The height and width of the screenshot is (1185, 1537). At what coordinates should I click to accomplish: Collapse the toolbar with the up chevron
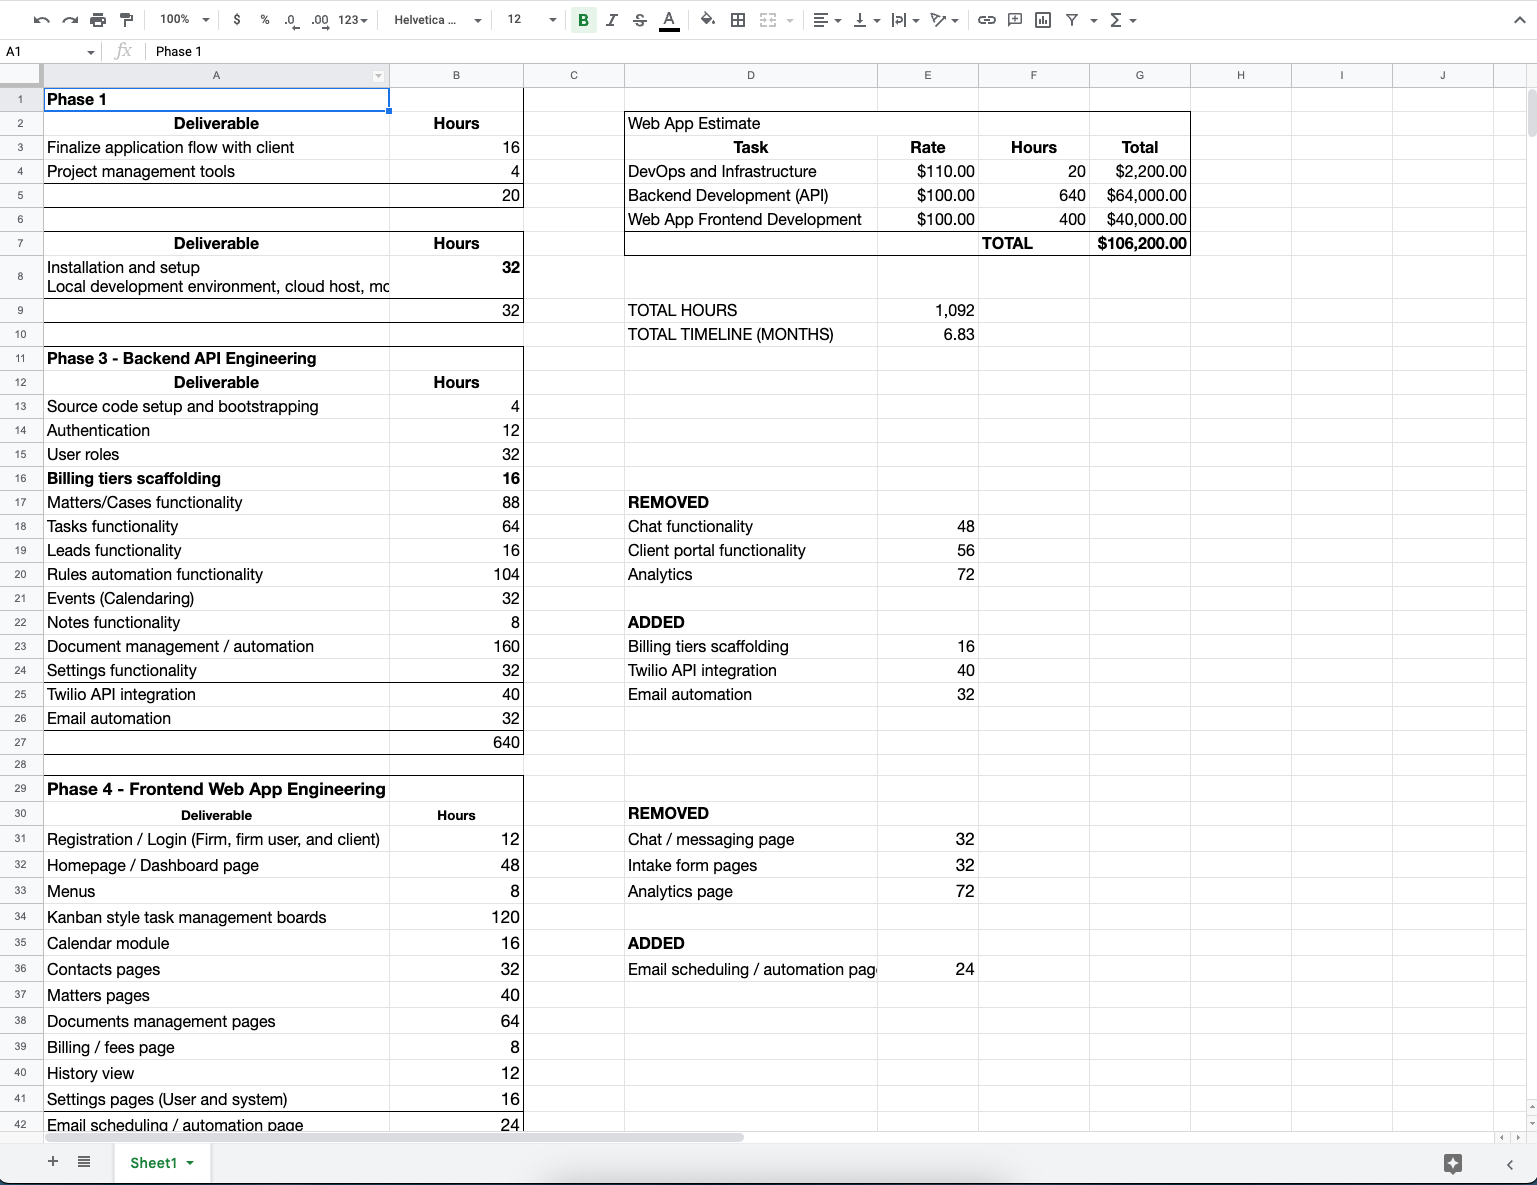click(x=1518, y=20)
